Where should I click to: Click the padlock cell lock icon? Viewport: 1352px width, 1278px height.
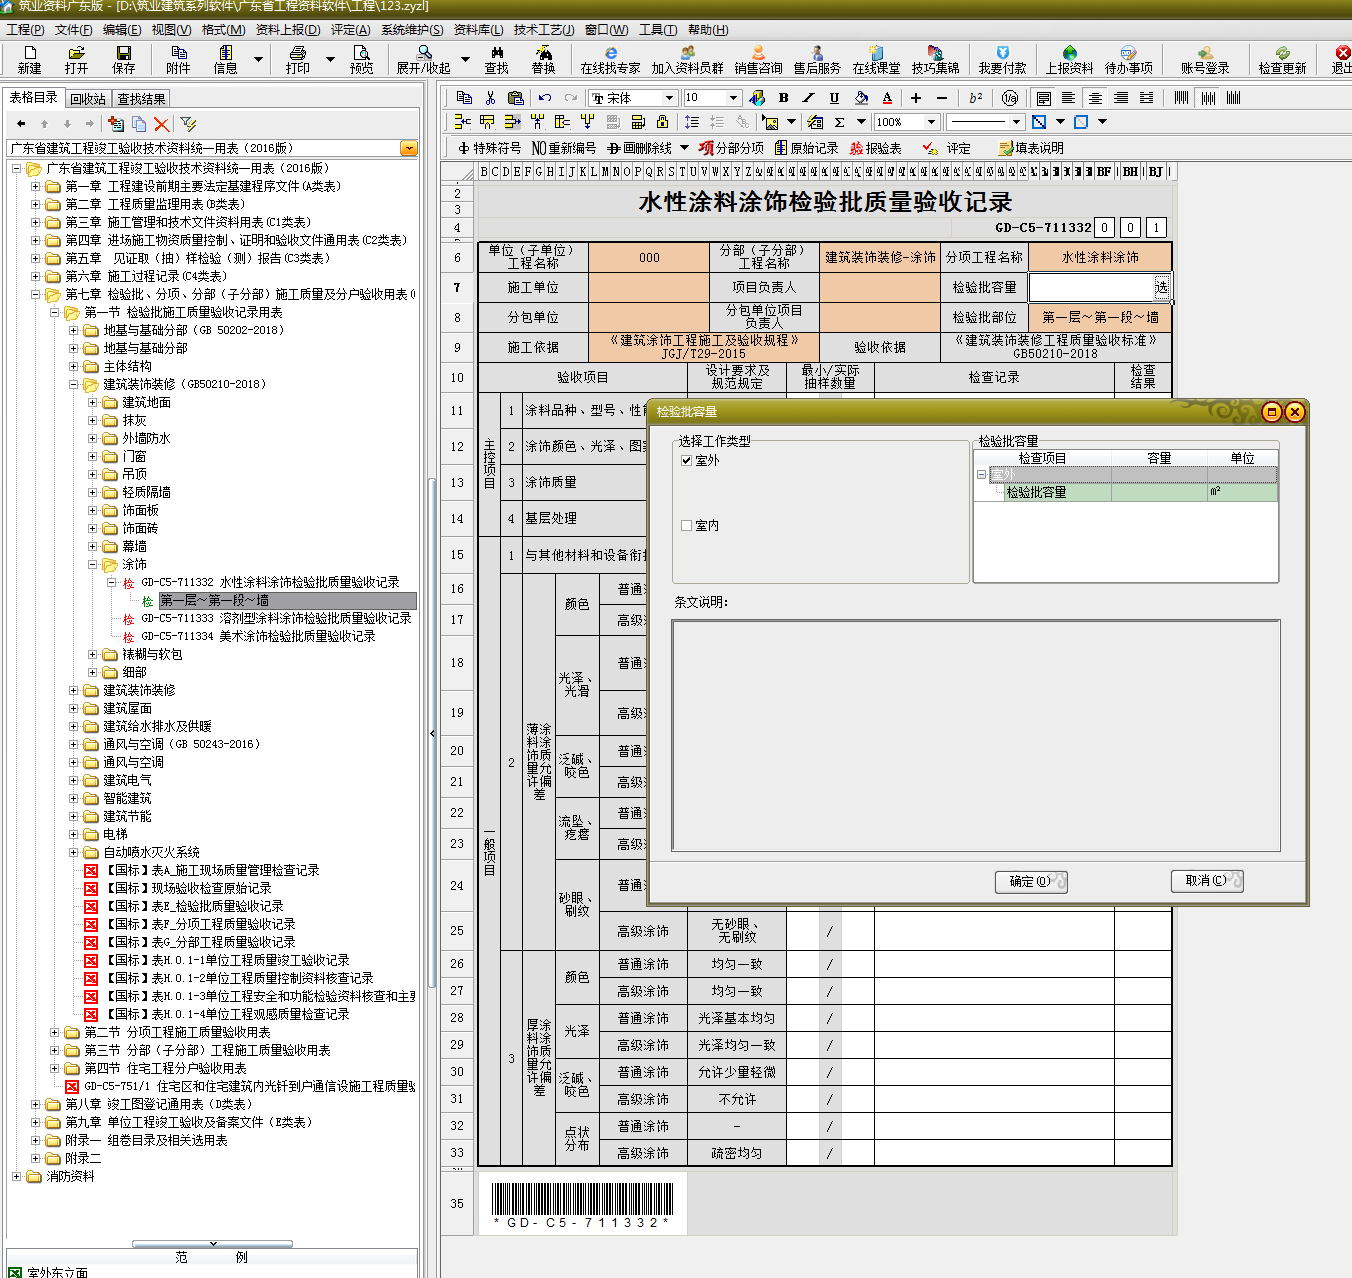point(662,122)
